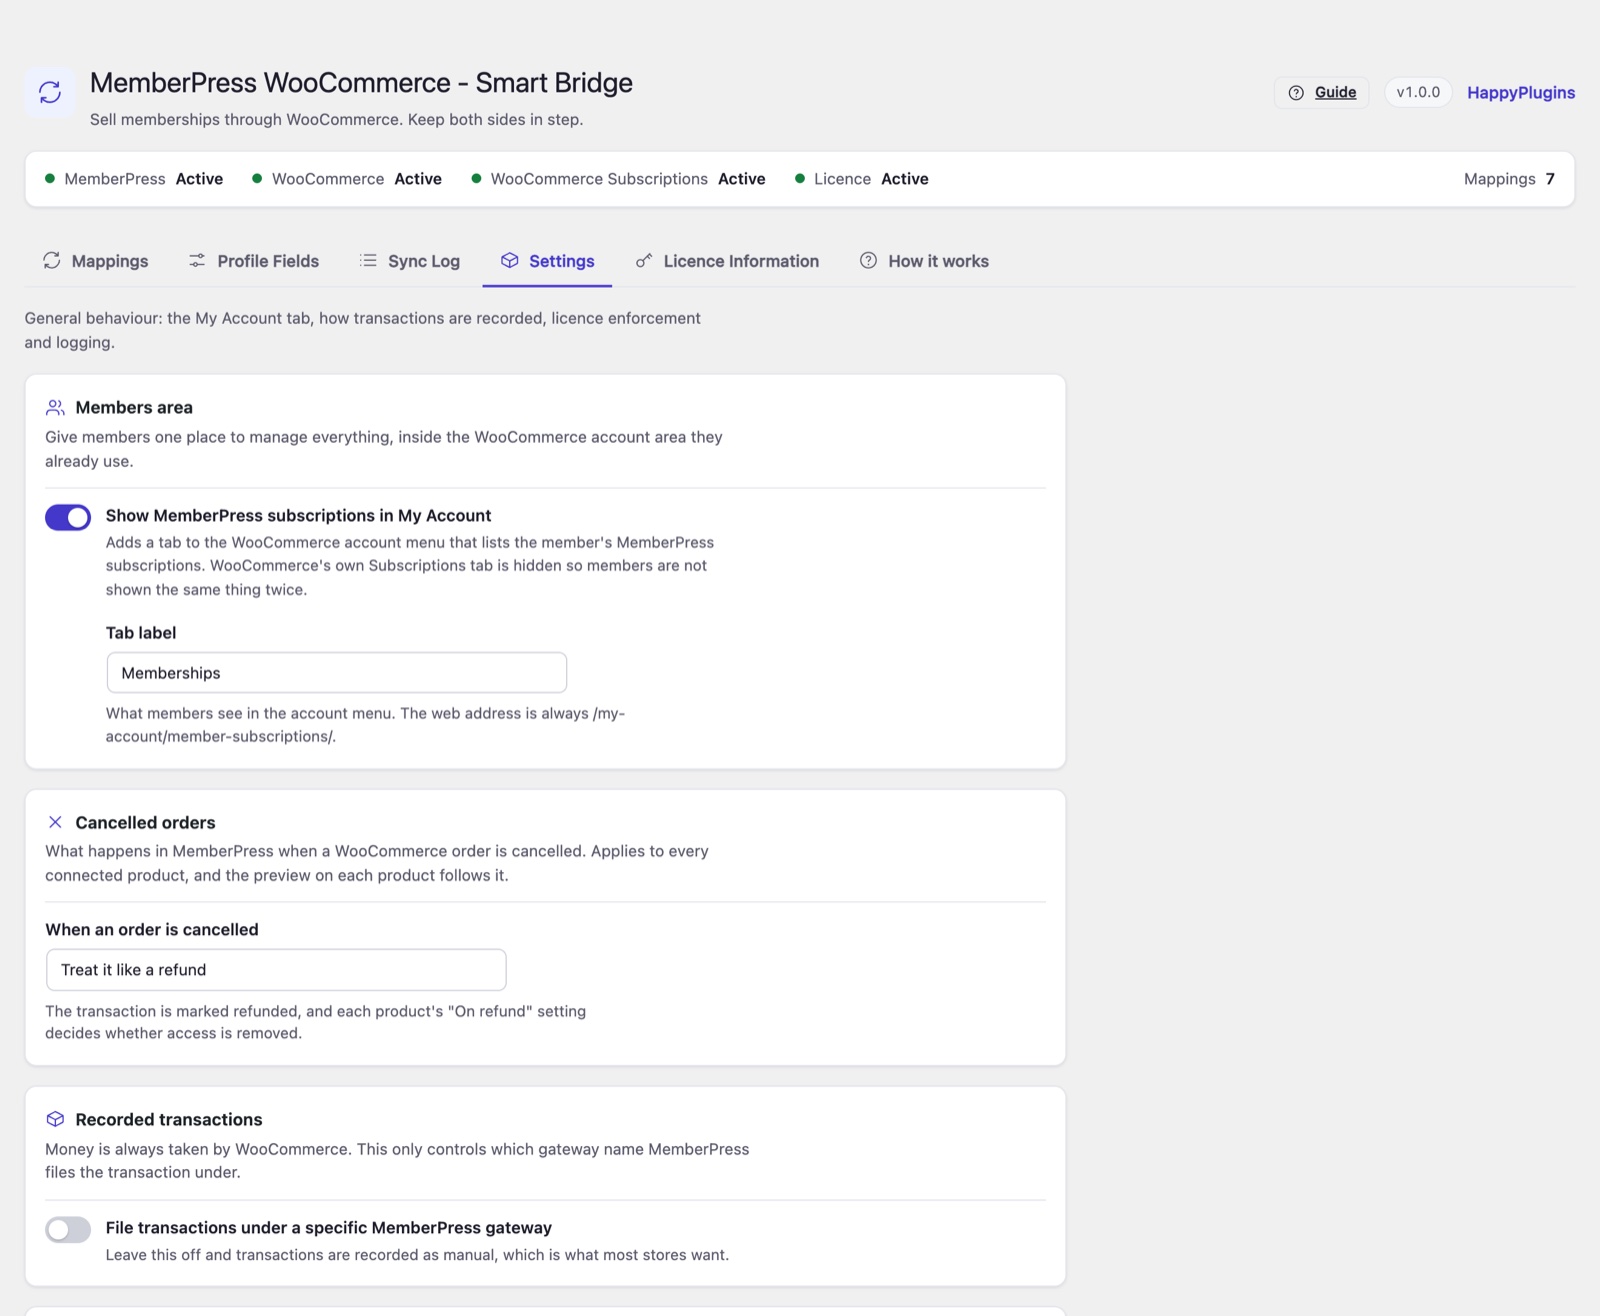
Task: Click the Mappings 7 counter
Action: click(1509, 179)
